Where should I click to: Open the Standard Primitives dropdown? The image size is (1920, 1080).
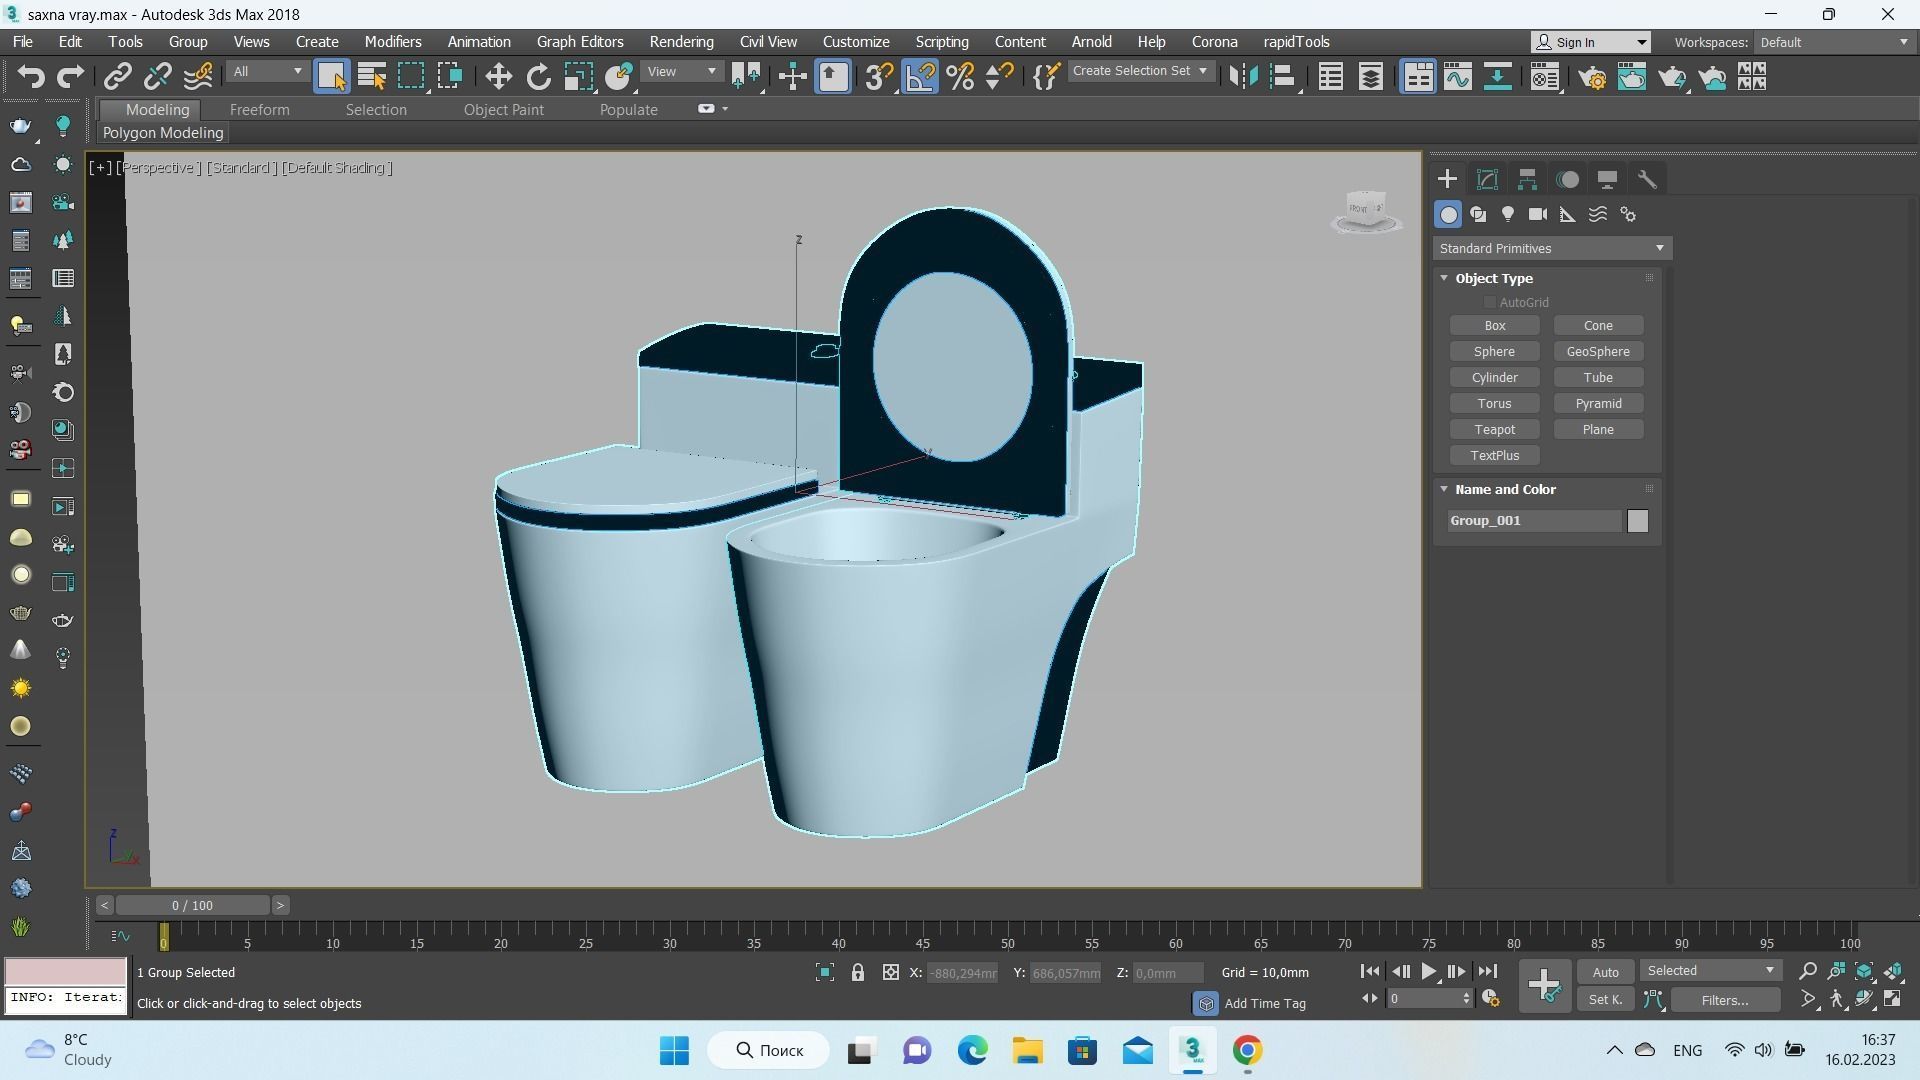click(x=1552, y=248)
